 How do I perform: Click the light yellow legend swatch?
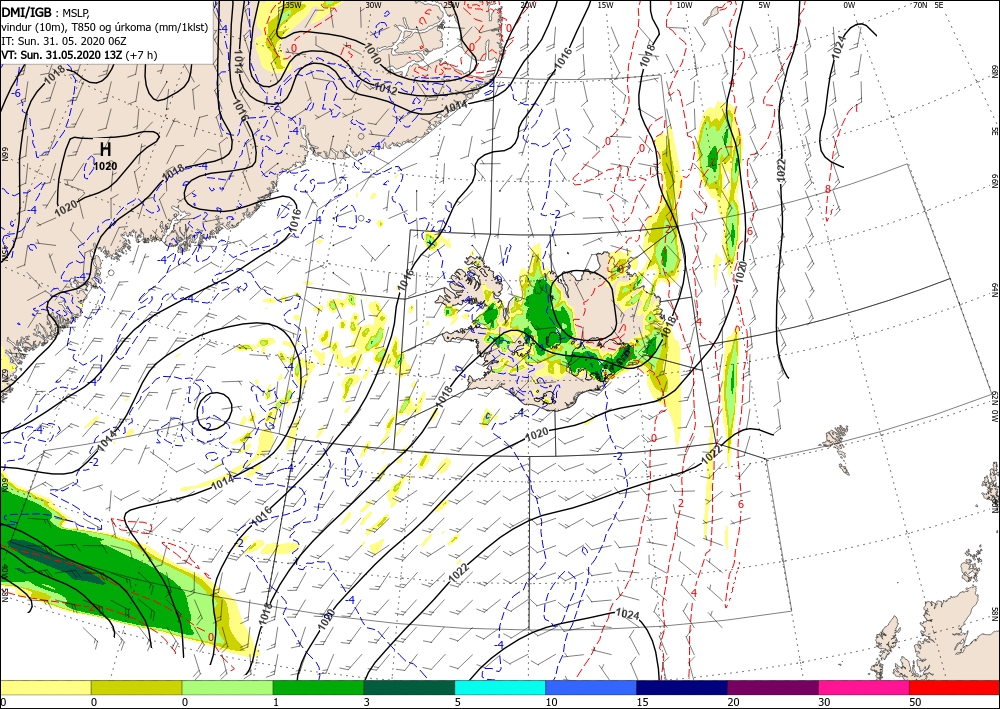coord(45,687)
